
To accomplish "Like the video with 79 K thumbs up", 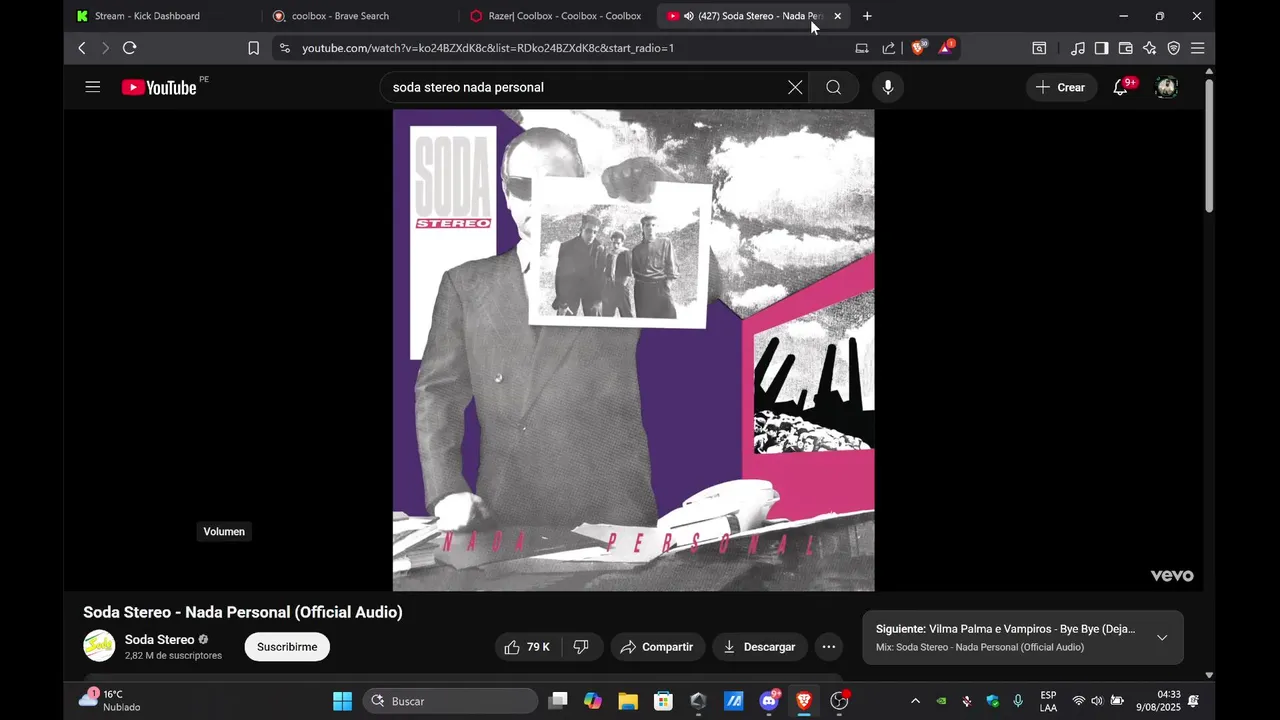I will 528,647.
